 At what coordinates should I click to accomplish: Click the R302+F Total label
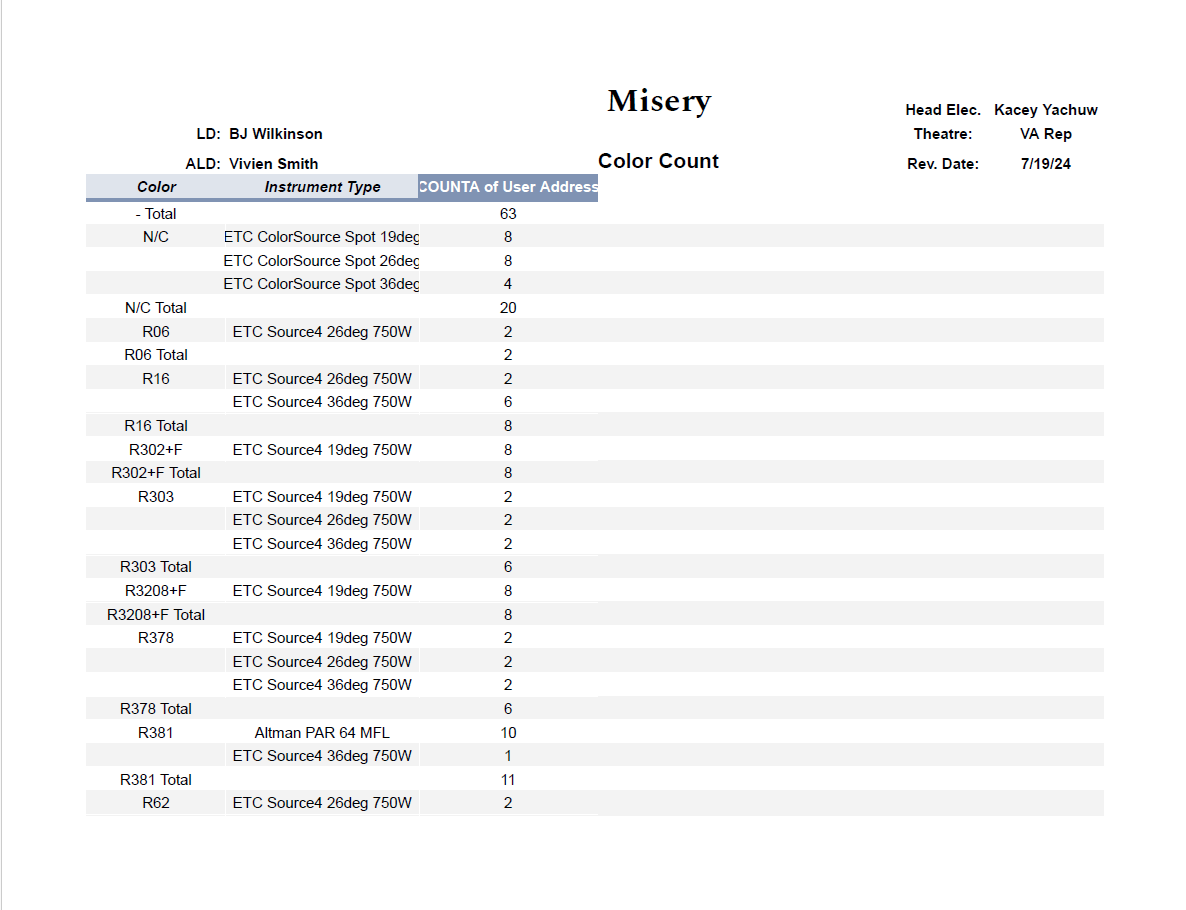tap(156, 473)
